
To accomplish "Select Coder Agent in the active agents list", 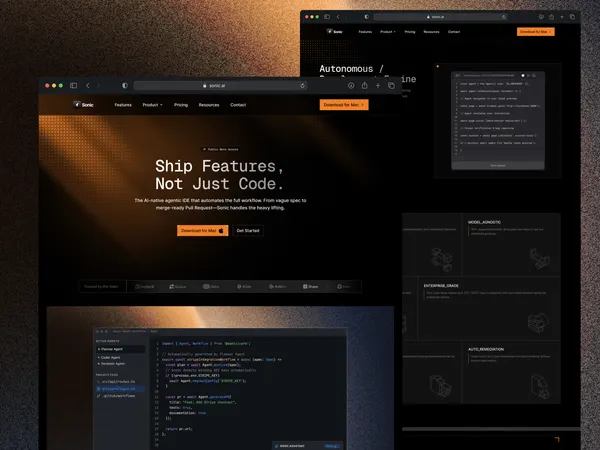I will pyautogui.click(x=110, y=357).
